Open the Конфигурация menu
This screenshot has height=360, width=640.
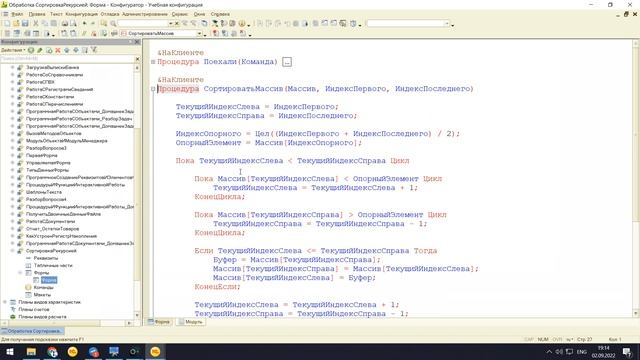point(82,14)
